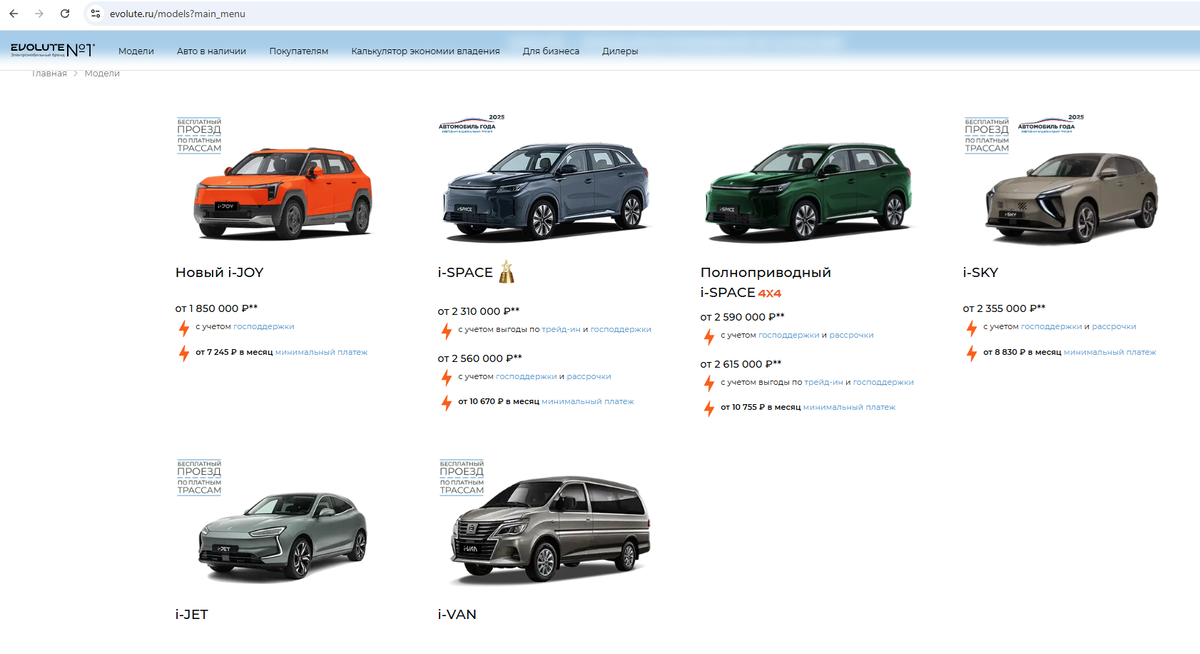
Task: Click трейд-ин link under i-SPACE 4x4
Action: [x=823, y=383]
